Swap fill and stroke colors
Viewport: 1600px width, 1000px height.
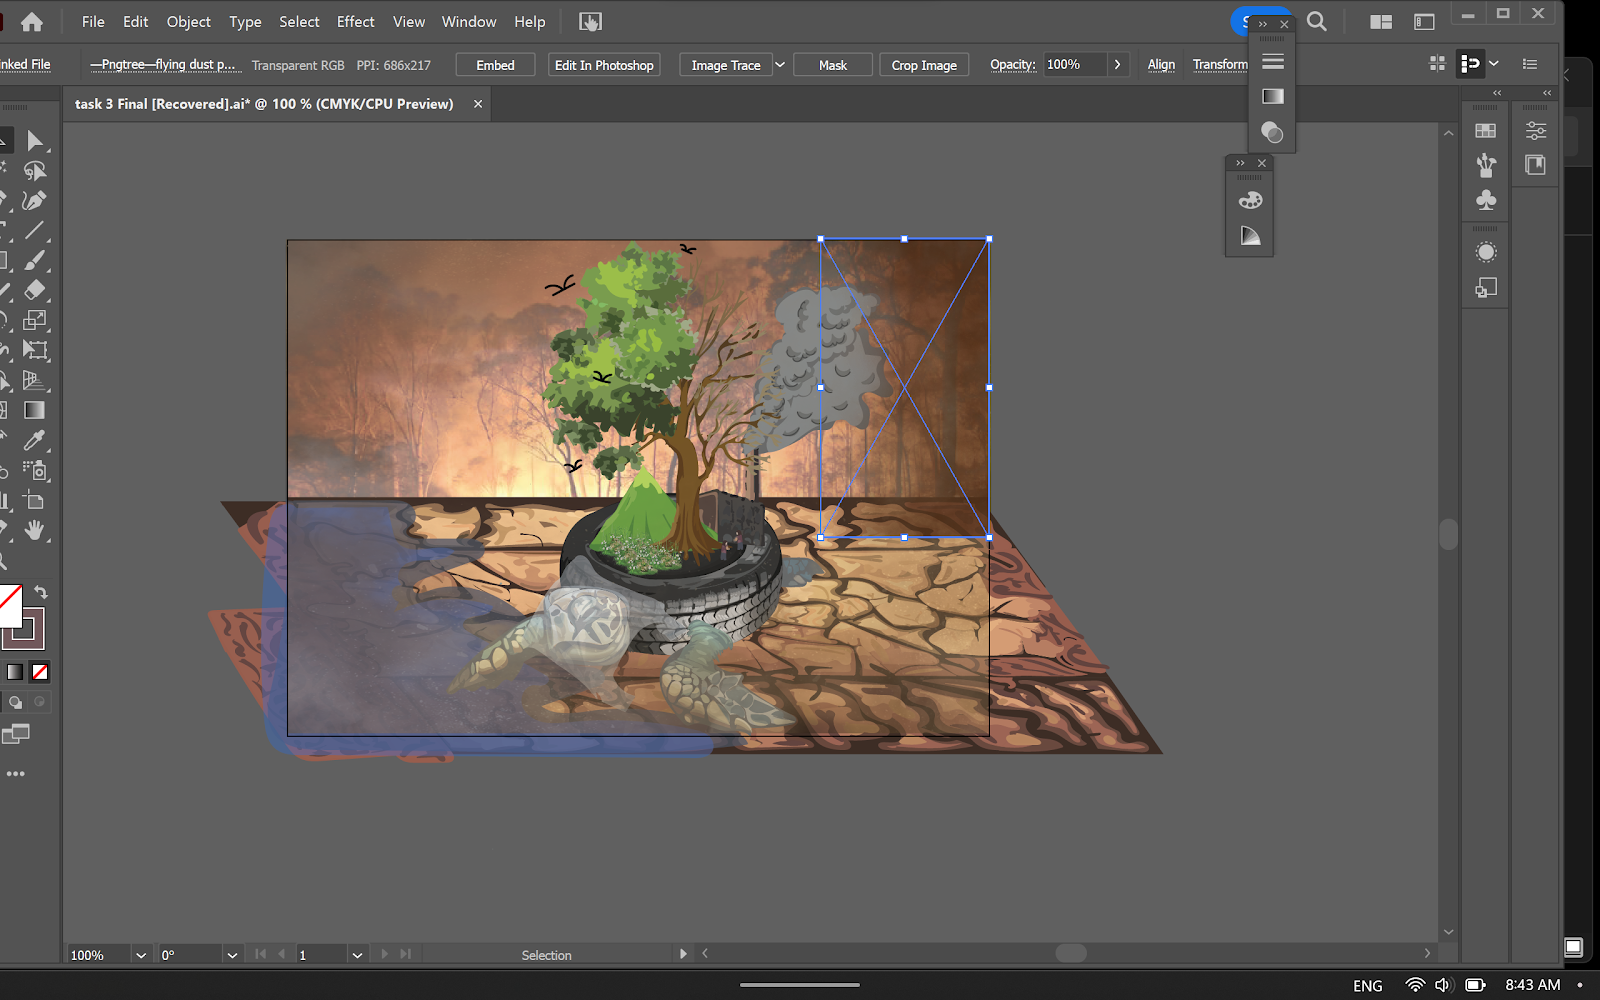41,592
